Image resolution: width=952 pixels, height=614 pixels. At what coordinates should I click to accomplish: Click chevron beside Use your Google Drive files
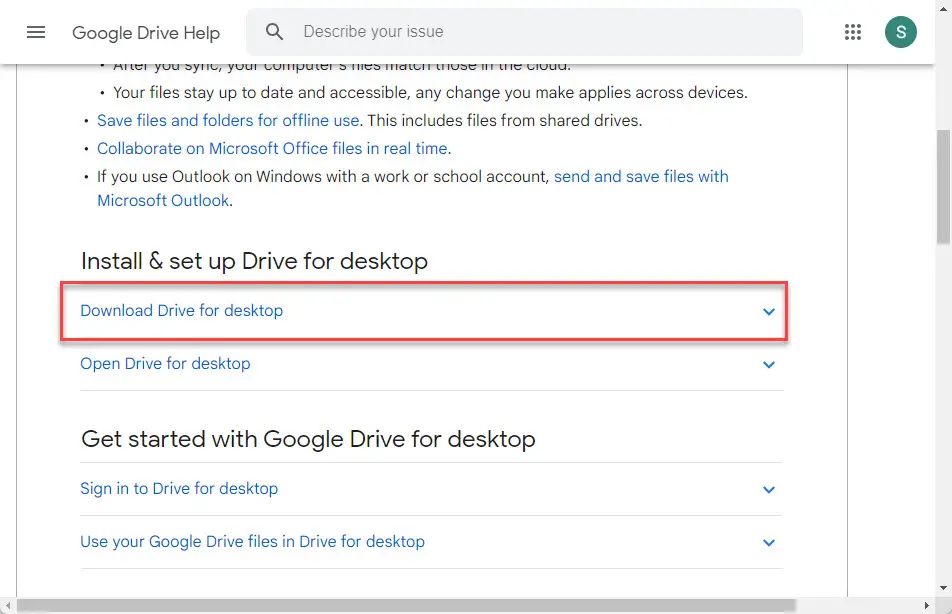[769, 542]
